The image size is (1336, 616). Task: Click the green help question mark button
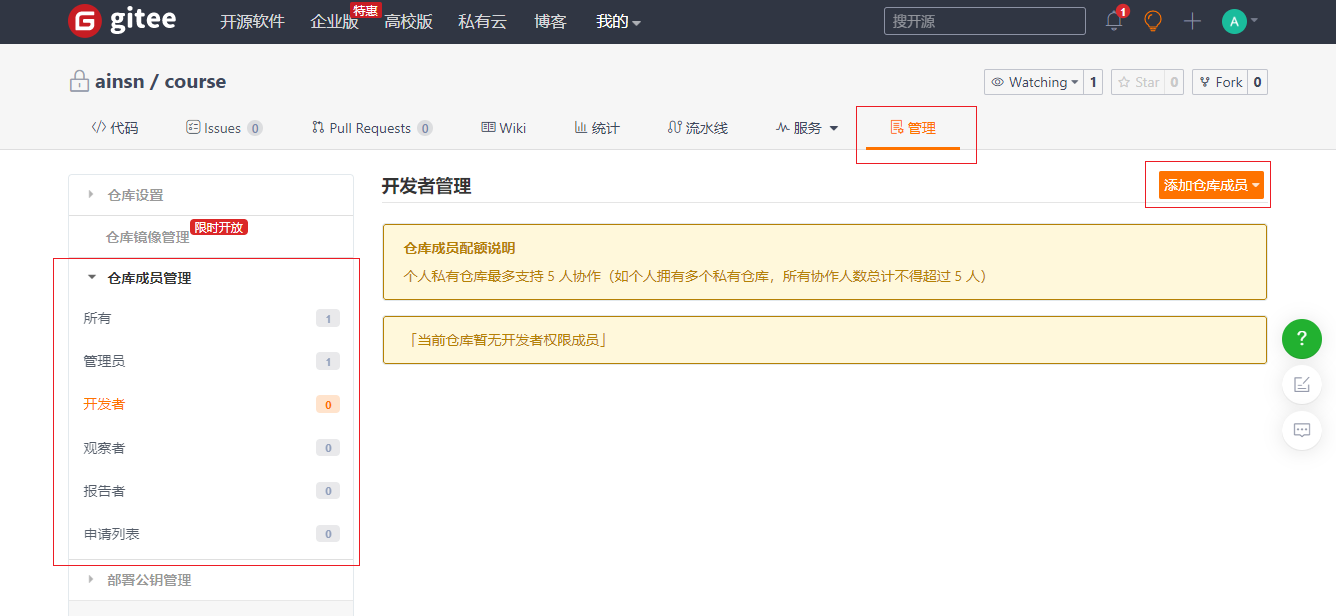[x=1301, y=339]
